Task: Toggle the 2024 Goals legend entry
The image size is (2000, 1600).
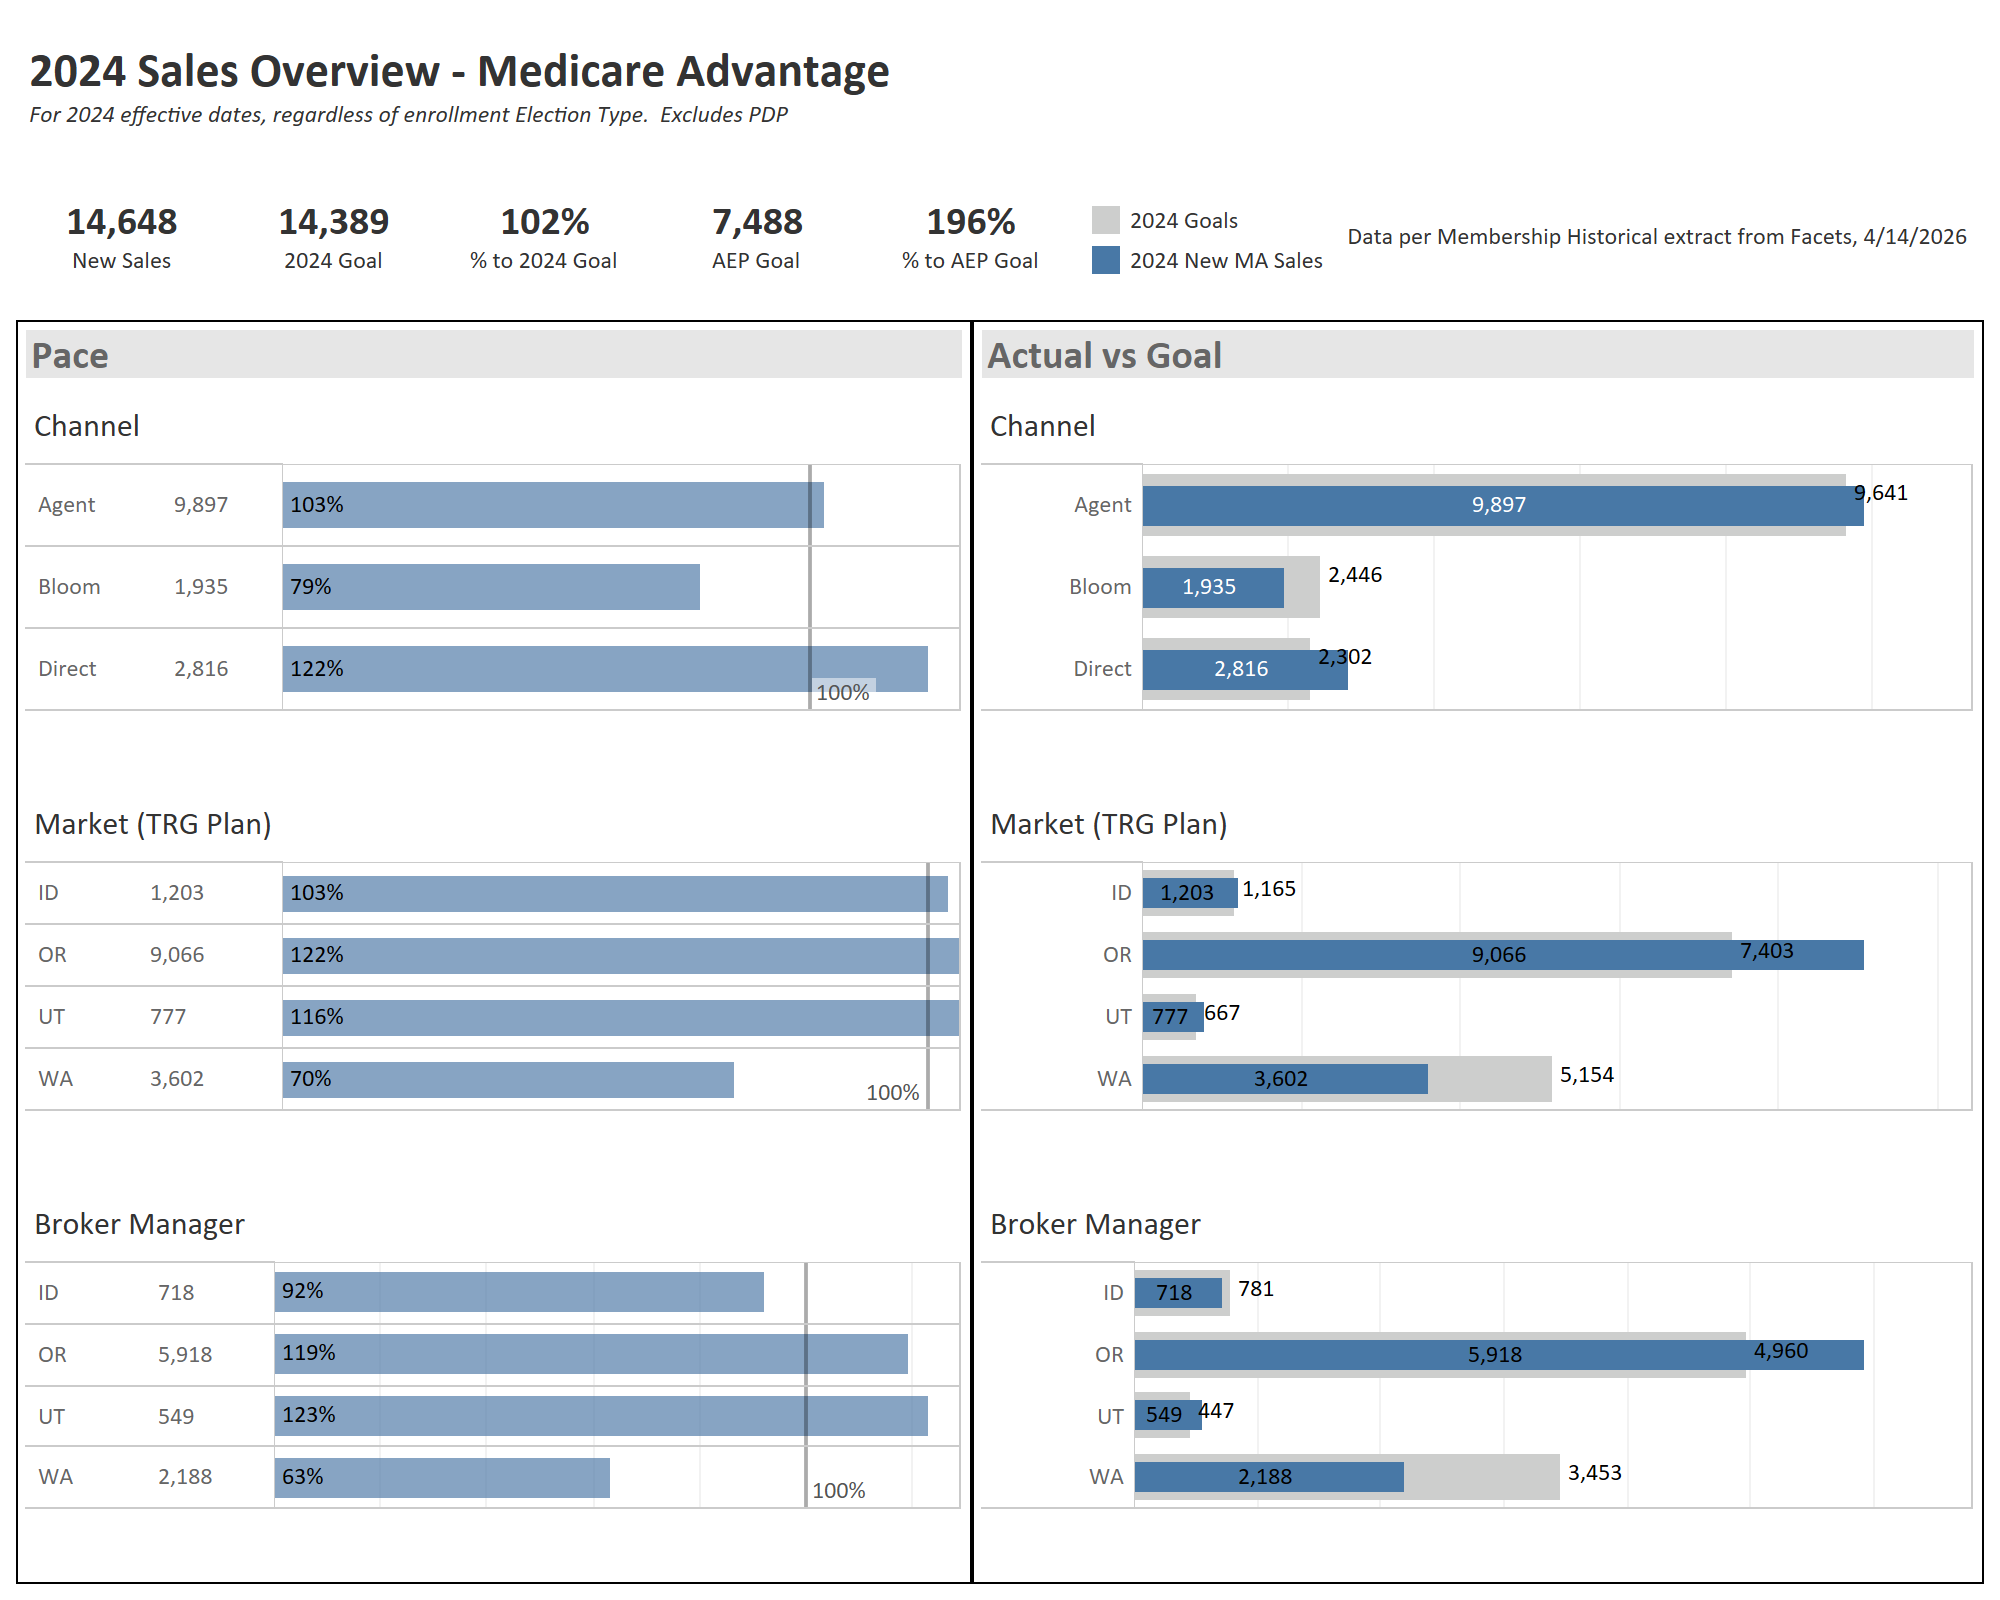Action: (x=1186, y=220)
